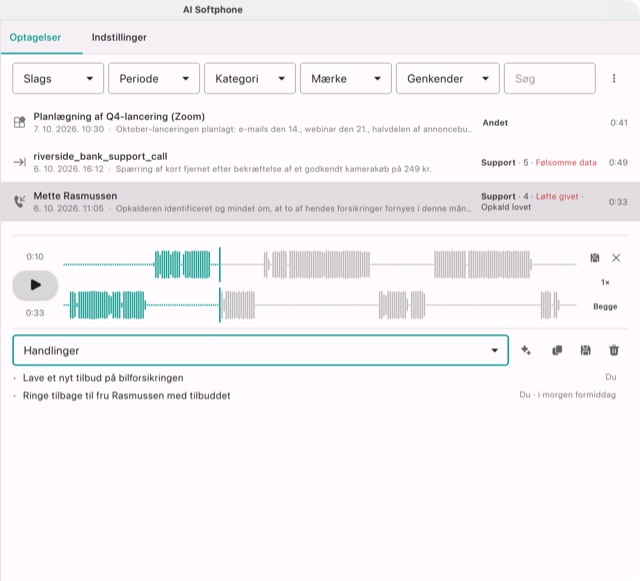This screenshot has width=640, height=581.
Task: Open the Genkender filter dropdown
Action: [448, 78]
